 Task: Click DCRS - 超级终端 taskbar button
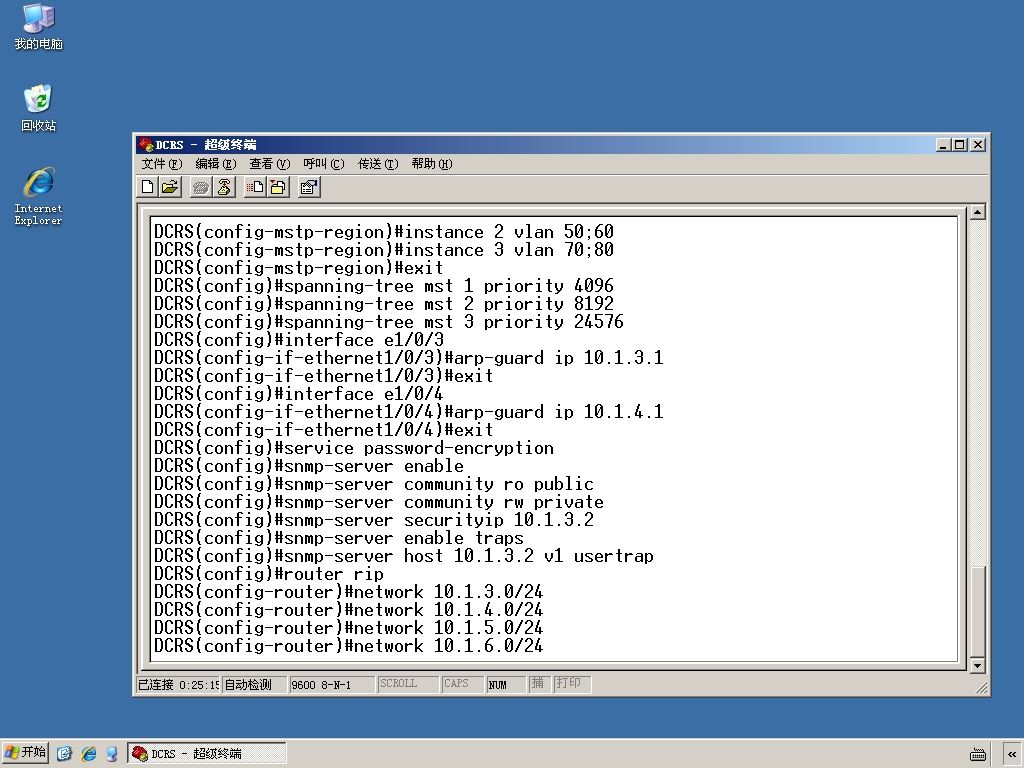(x=207, y=753)
